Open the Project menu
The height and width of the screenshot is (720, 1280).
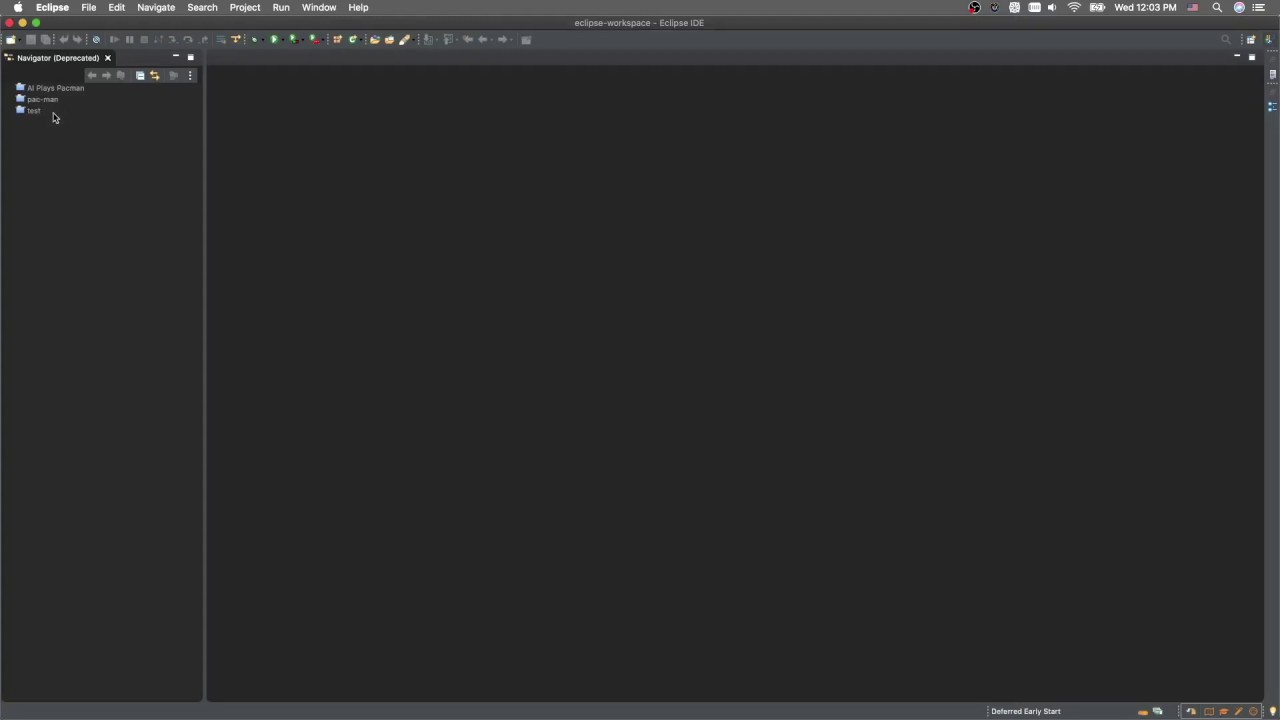245,7
